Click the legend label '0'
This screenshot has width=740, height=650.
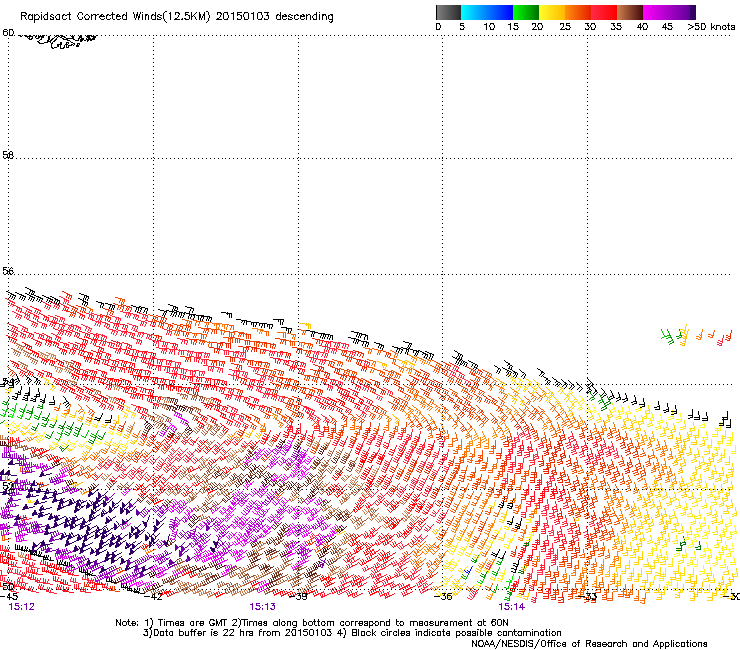tap(438, 27)
